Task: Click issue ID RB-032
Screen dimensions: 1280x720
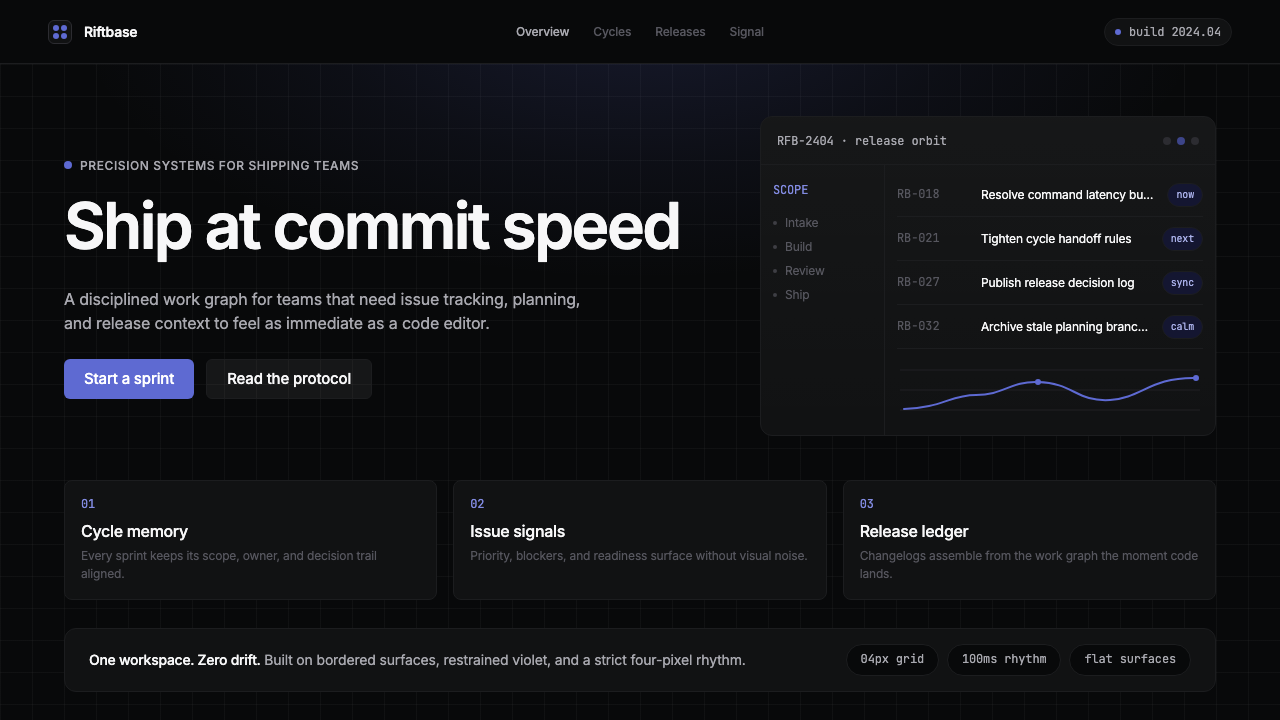Action: [x=918, y=327]
